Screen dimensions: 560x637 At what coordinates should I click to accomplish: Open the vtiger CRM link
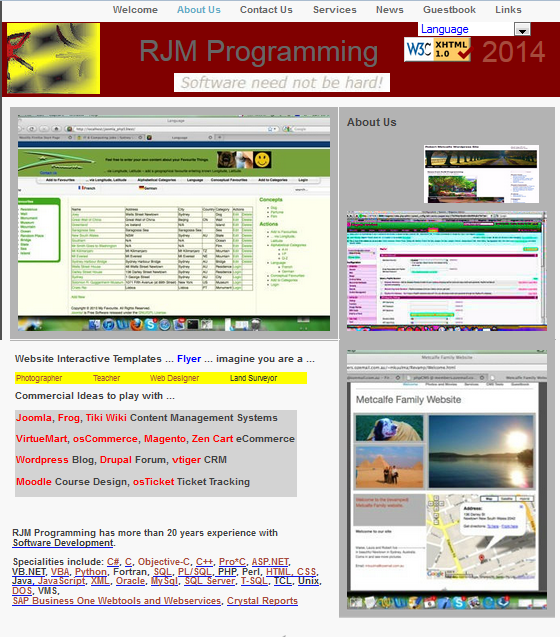[x=186, y=460]
